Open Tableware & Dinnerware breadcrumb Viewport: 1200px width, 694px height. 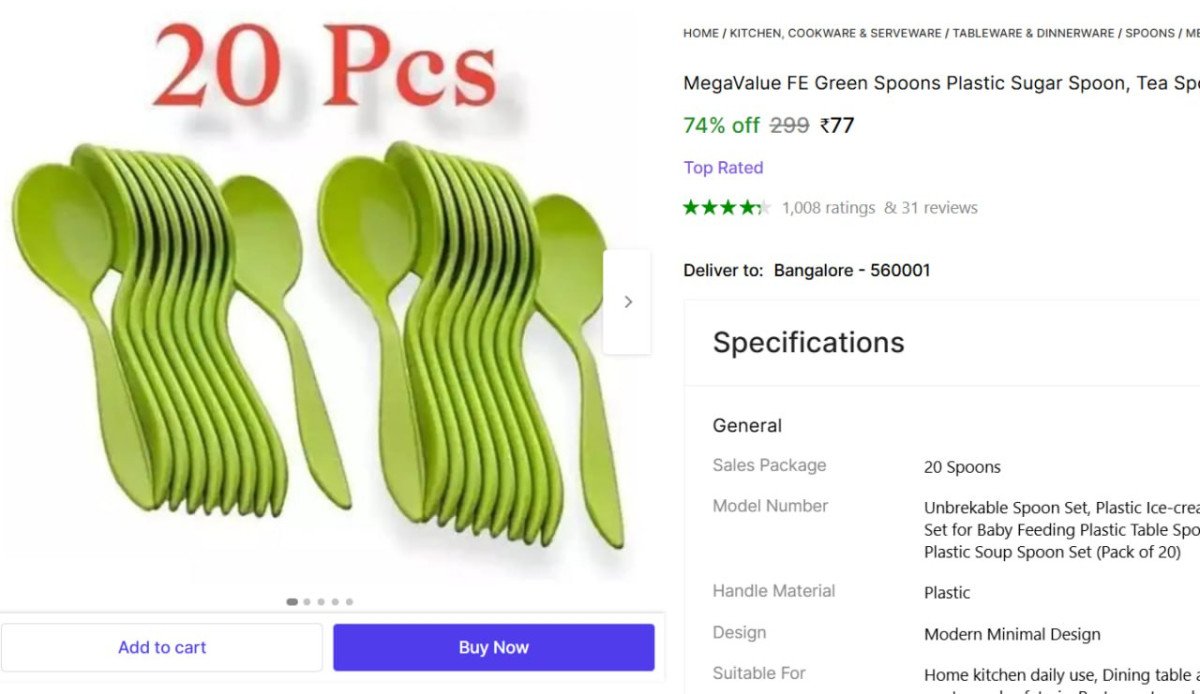[1033, 33]
